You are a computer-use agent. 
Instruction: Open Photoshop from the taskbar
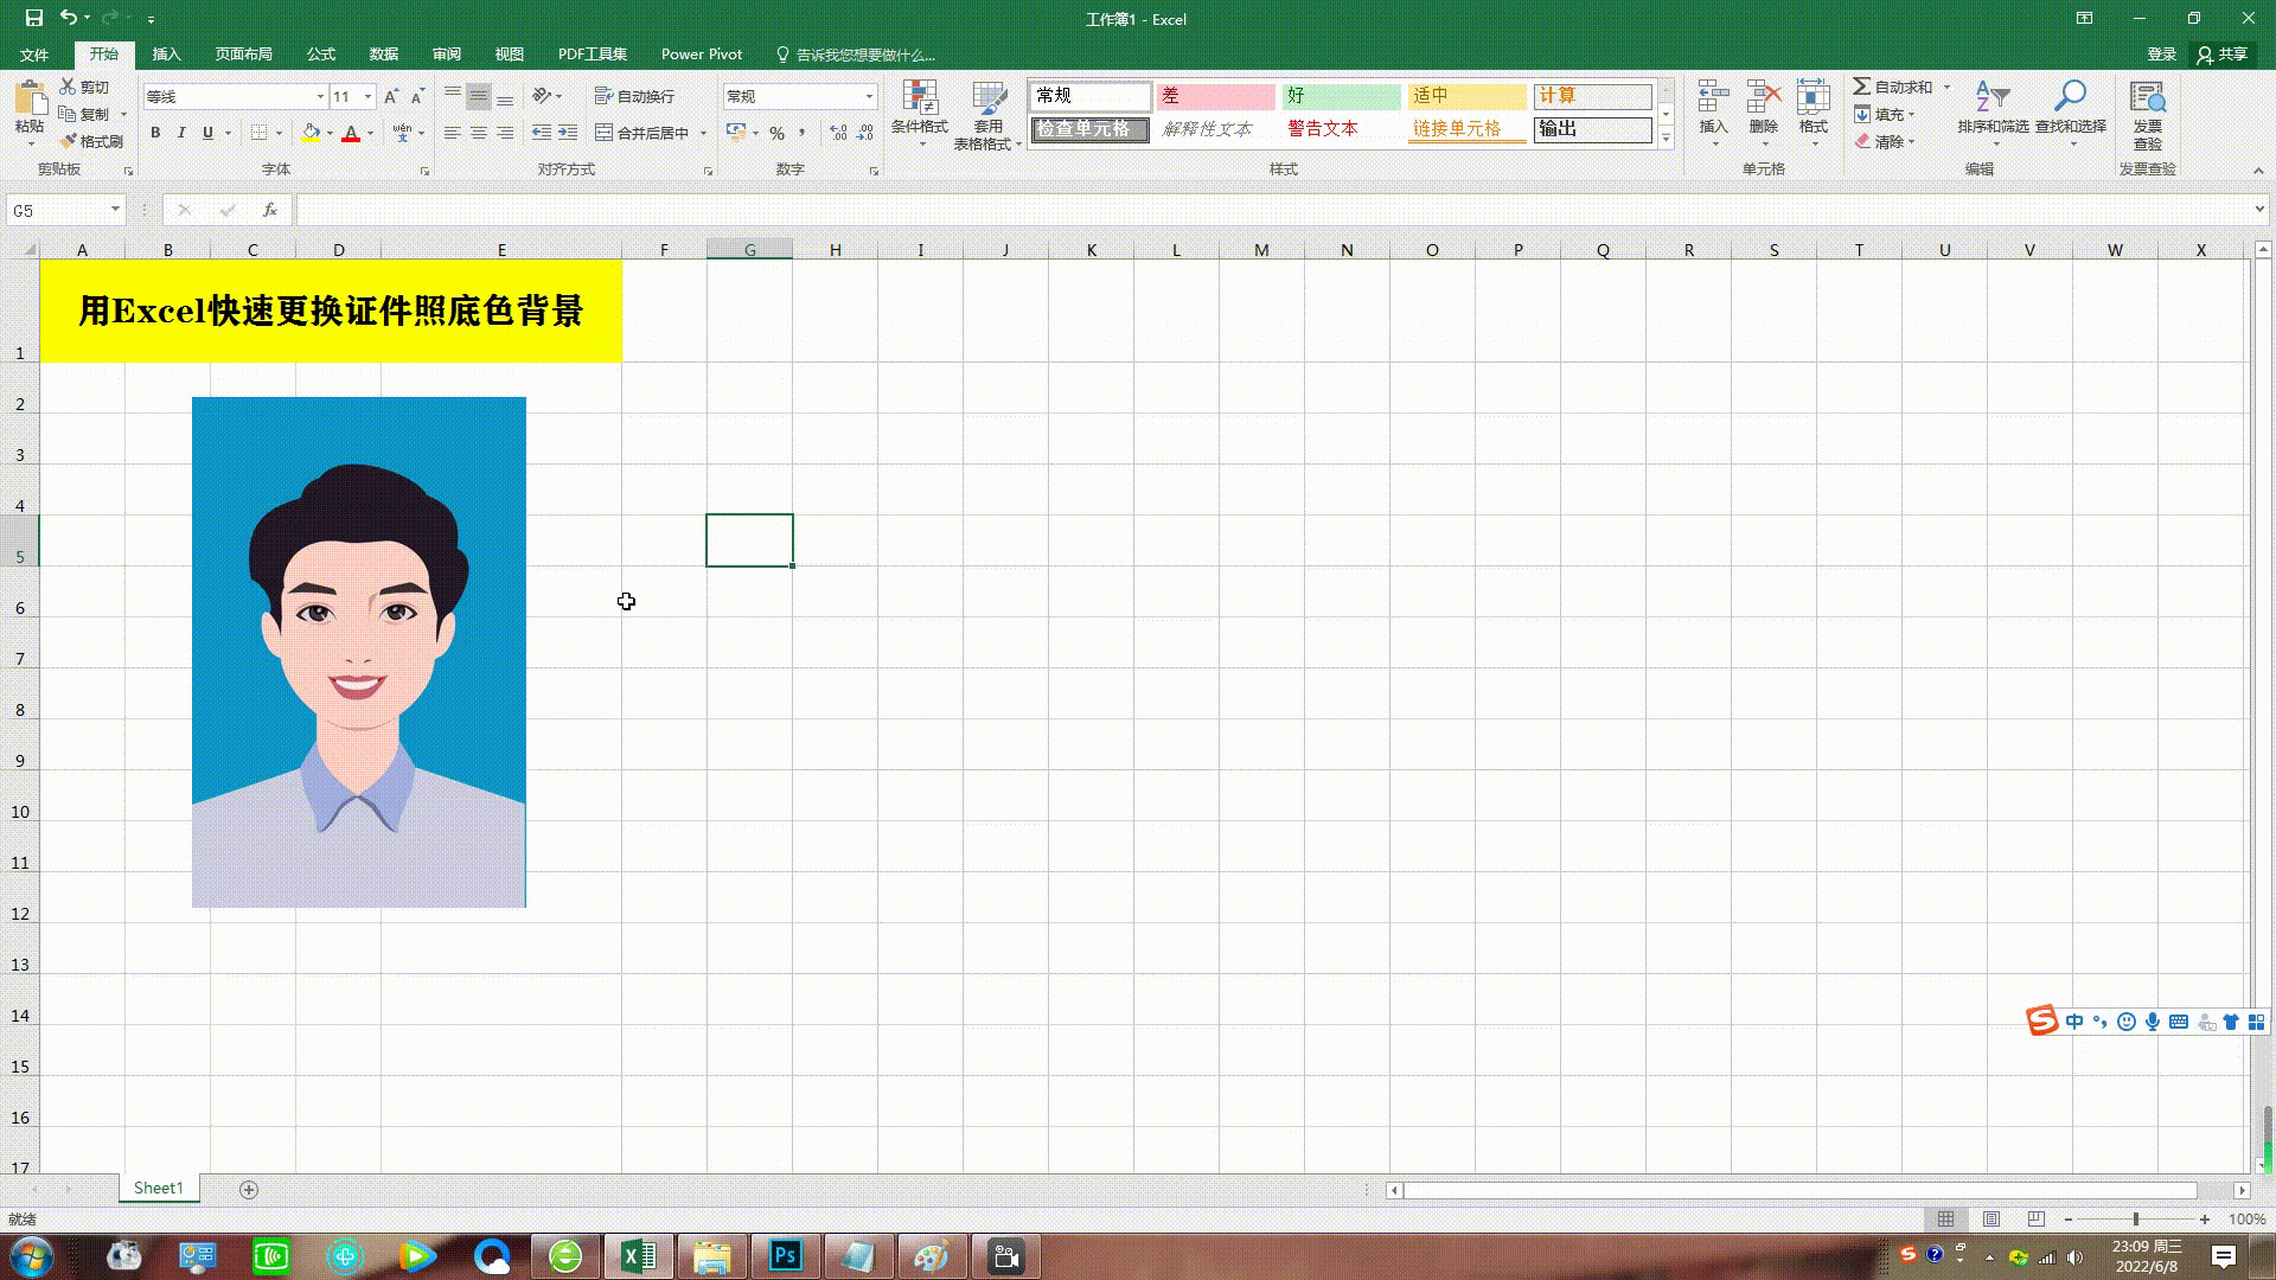785,1256
